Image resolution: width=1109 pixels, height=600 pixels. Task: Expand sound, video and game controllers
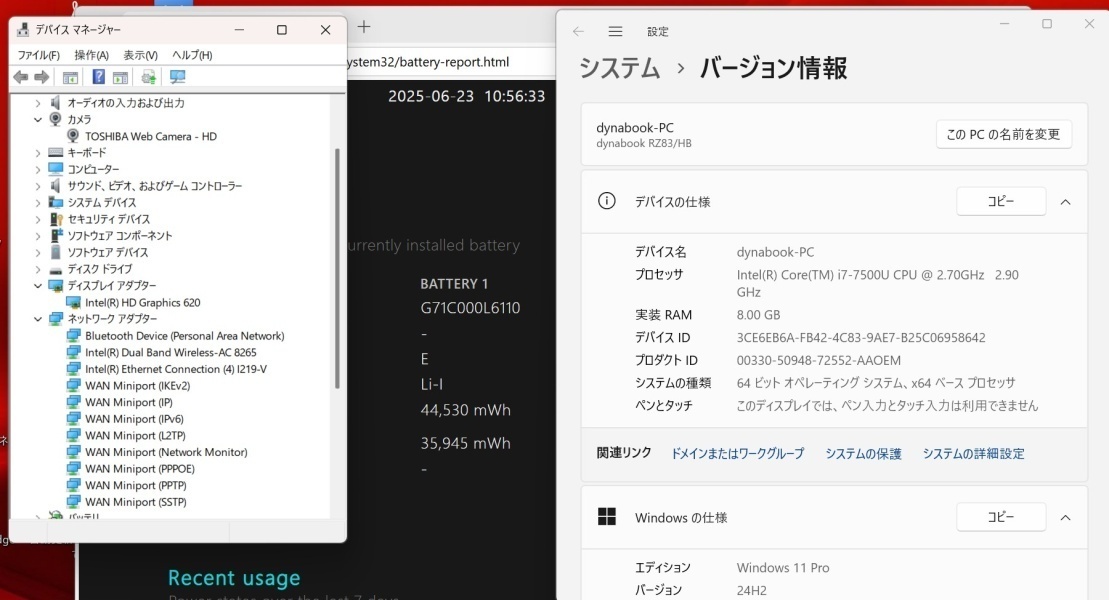click(38, 185)
